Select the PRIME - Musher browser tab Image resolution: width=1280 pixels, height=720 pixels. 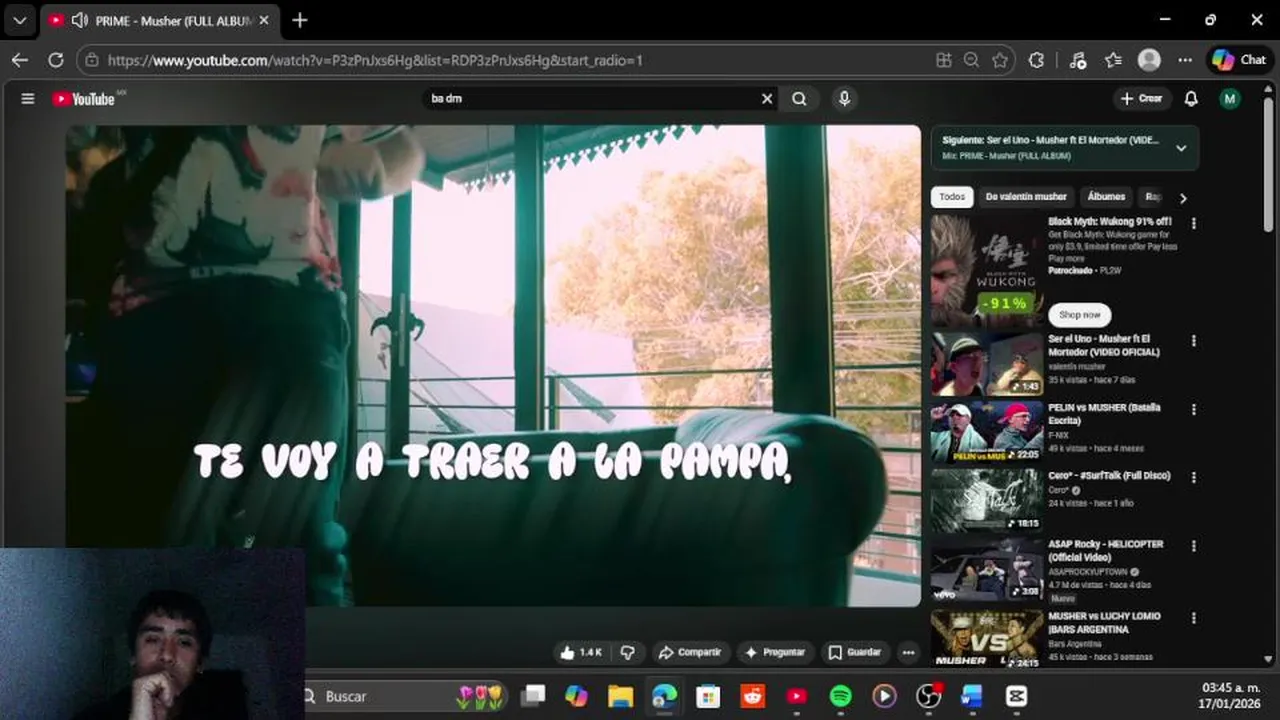(x=159, y=20)
